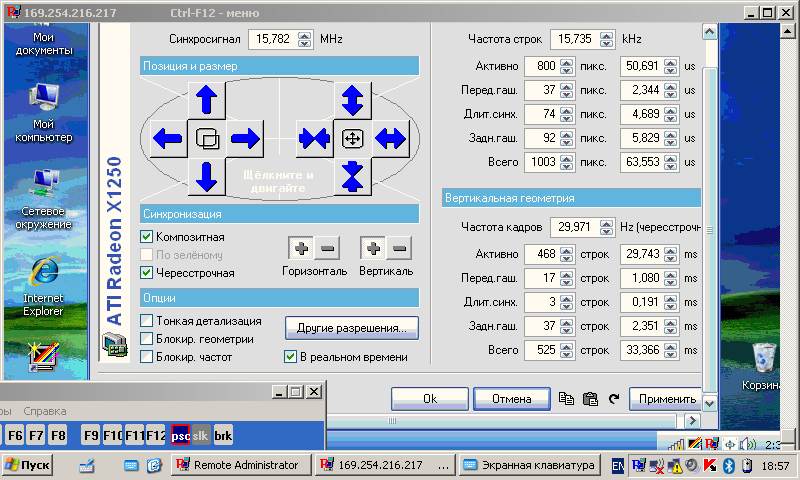Click the move-up arrow in position pad

[x=206, y=99]
